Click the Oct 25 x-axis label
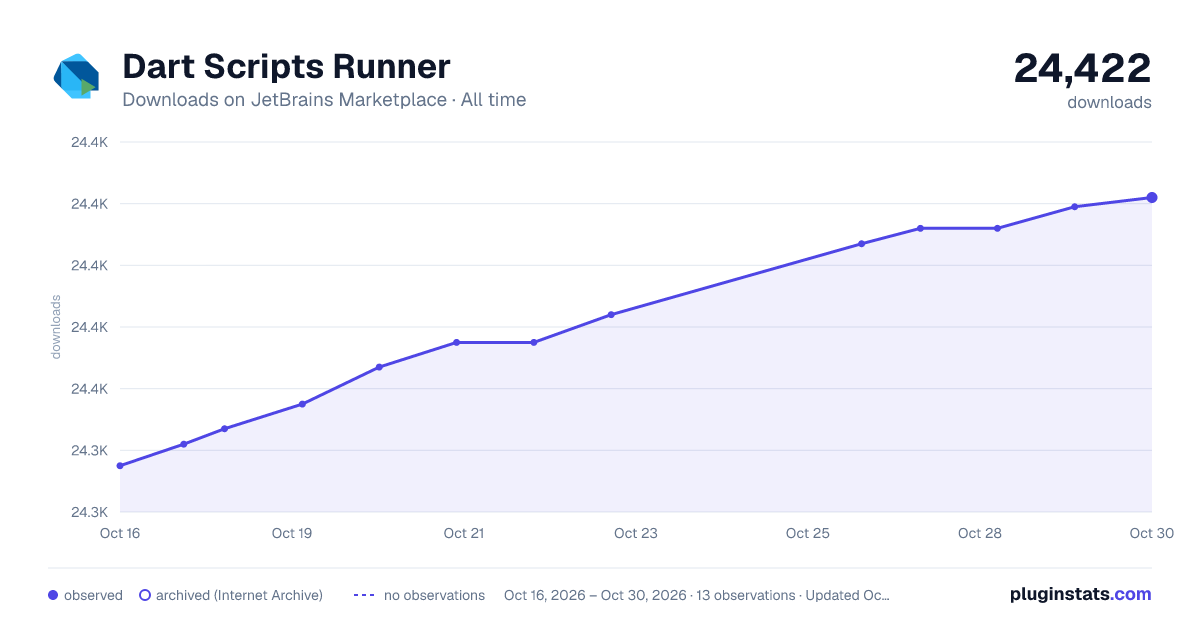Image resolution: width=1200 pixels, height=630 pixels. (x=808, y=533)
